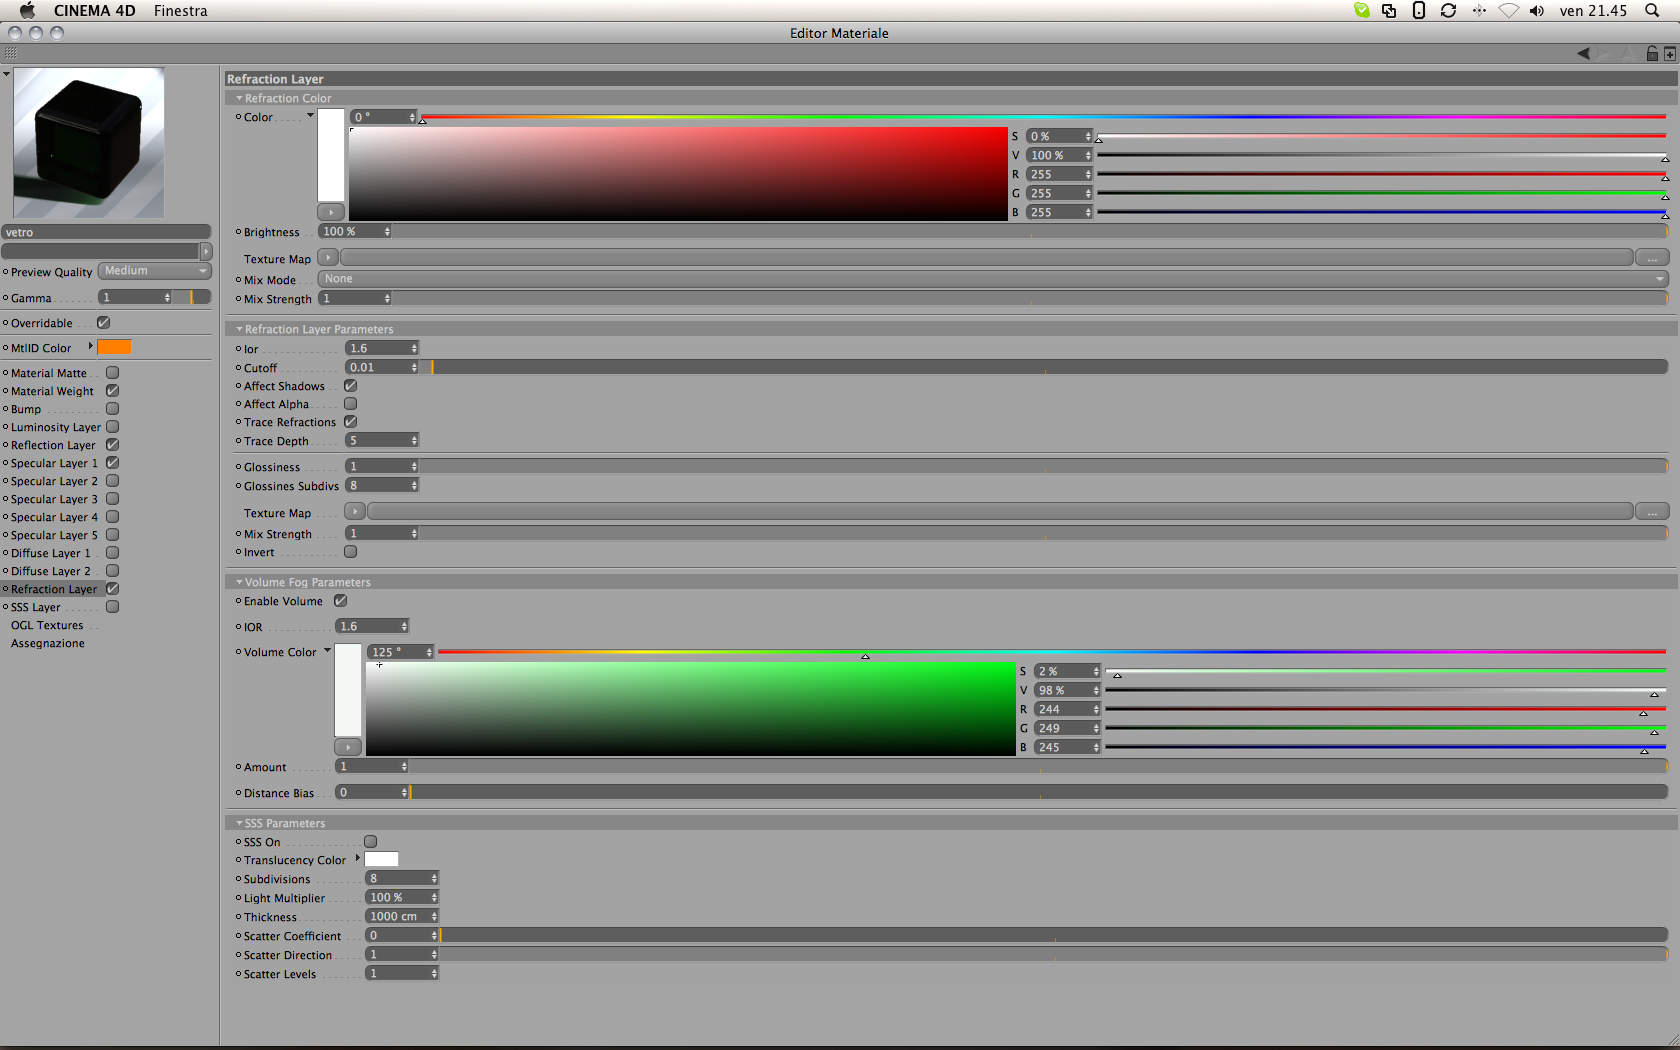The image size is (1680, 1050).
Task: Open the Mix Mode None dropdown
Action: (x=993, y=279)
